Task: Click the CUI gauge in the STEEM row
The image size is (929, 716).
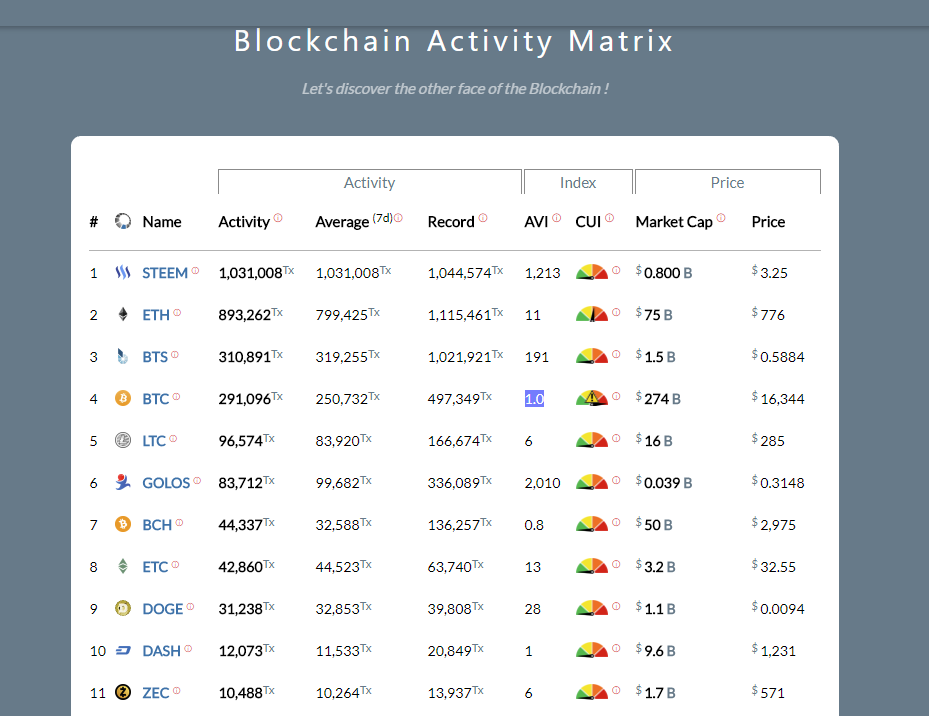Action: point(592,272)
